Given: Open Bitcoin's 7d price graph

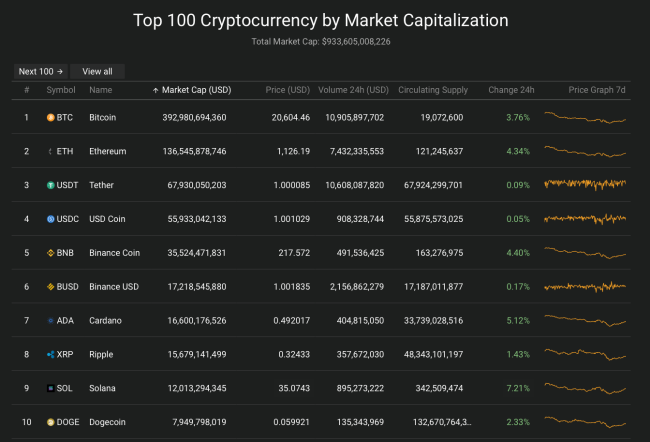Looking at the screenshot, I should coord(585,118).
